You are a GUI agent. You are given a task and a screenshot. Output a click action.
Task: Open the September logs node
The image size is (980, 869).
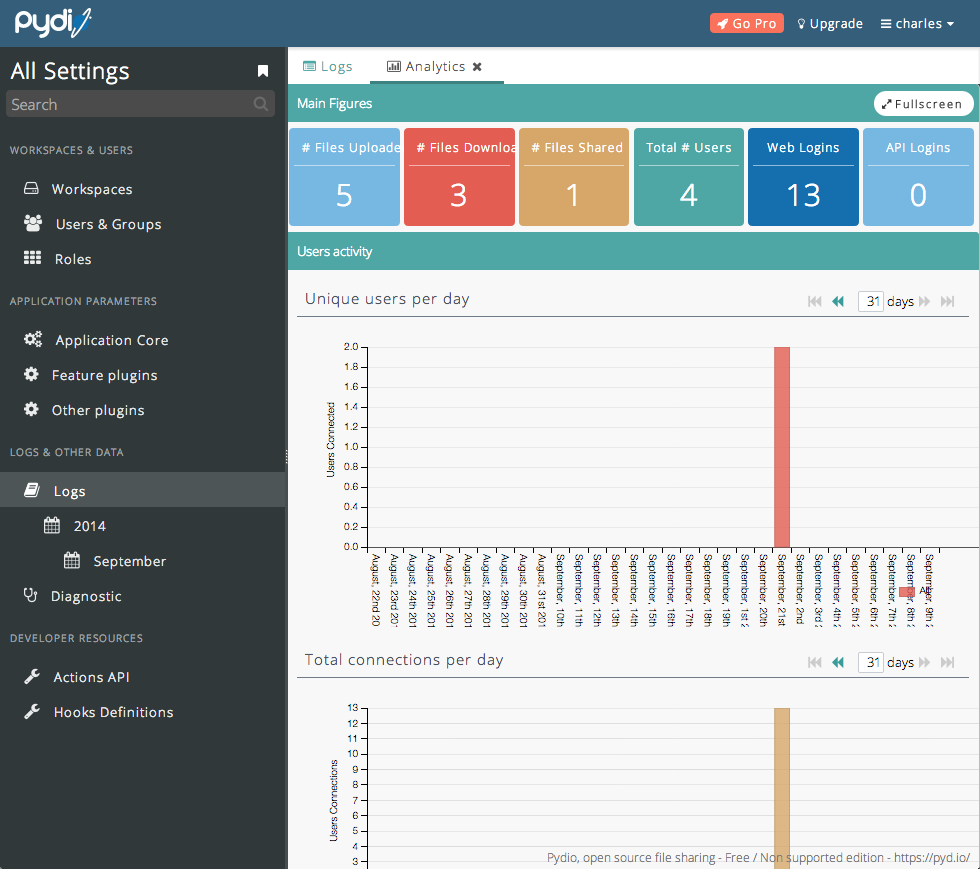point(129,561)
